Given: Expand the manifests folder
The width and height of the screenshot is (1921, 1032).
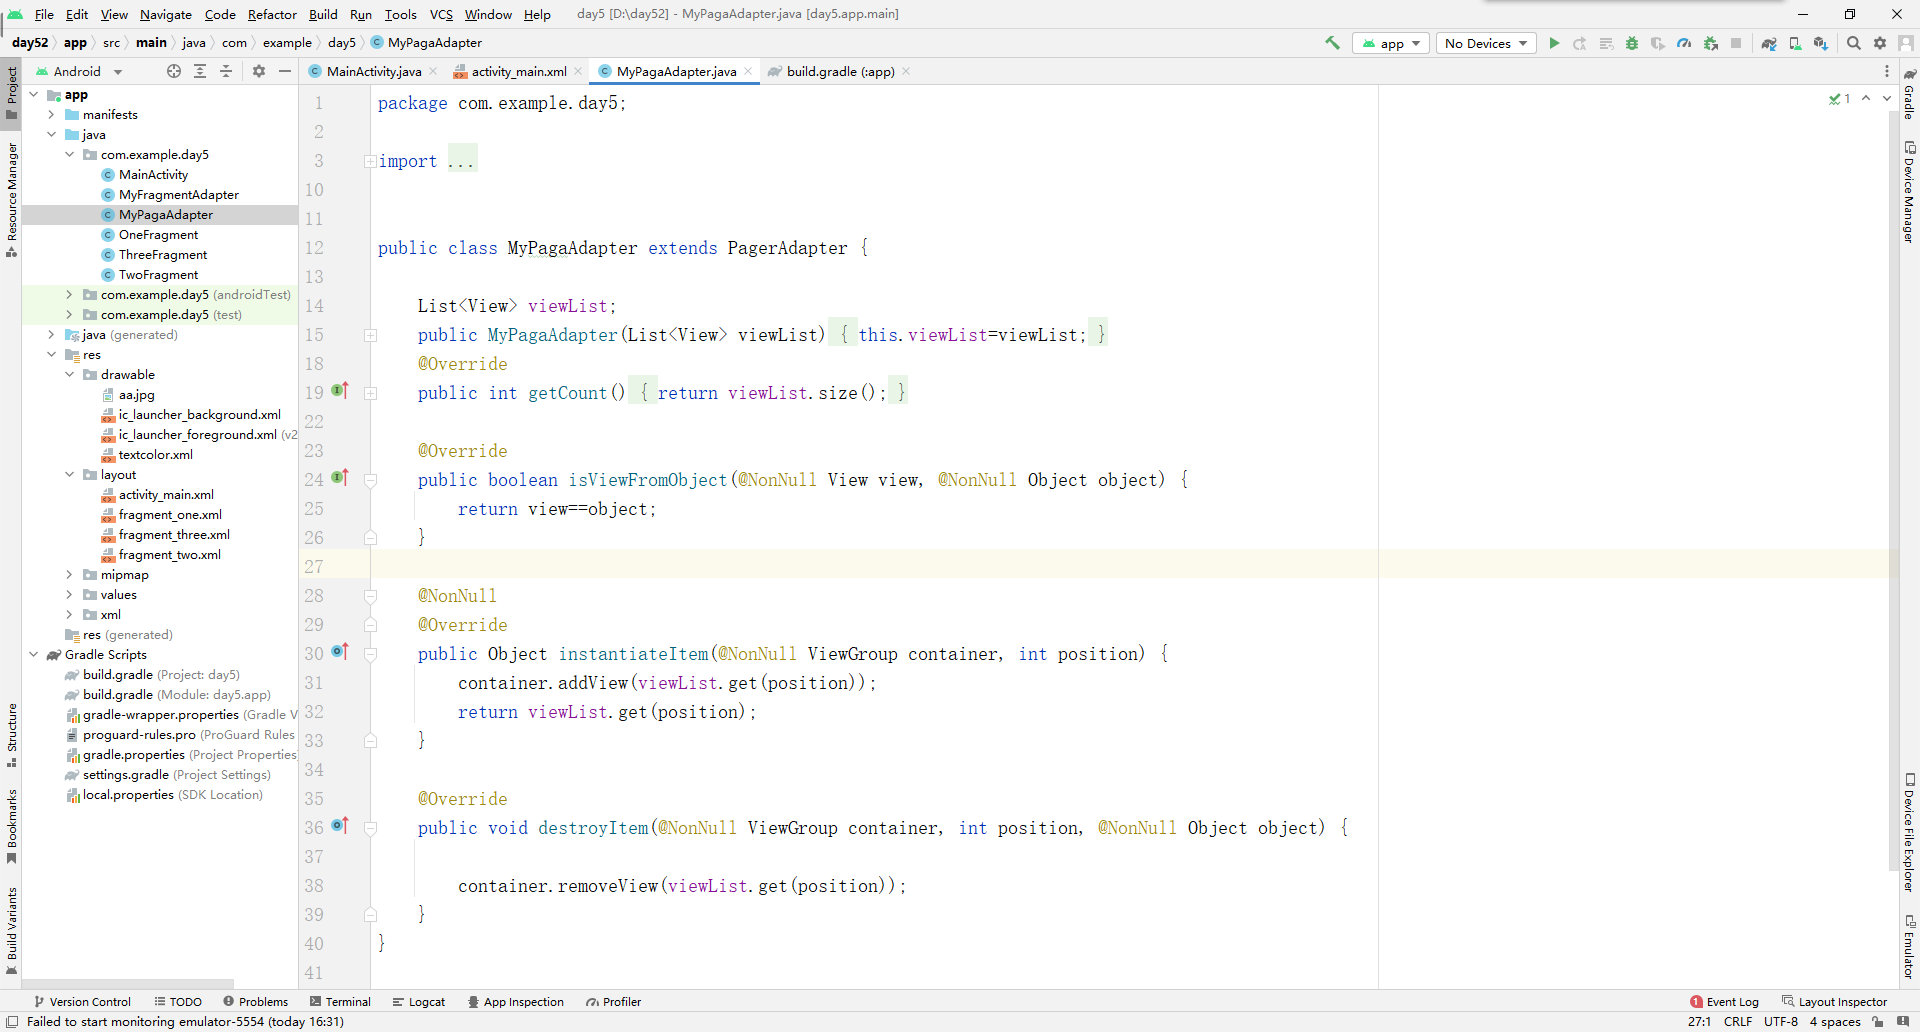Looking at the screenshot, I should click(x=51, y=115).
